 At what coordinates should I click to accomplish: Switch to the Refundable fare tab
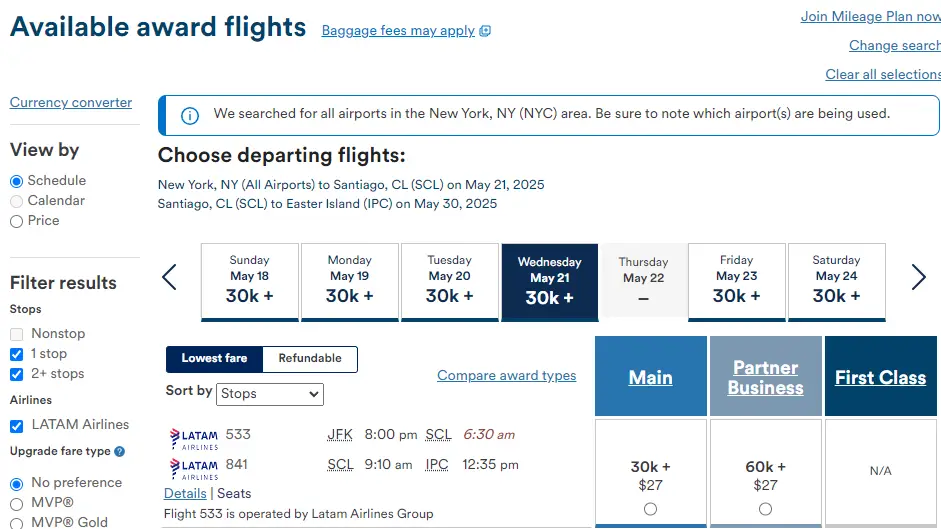(310, 359)
